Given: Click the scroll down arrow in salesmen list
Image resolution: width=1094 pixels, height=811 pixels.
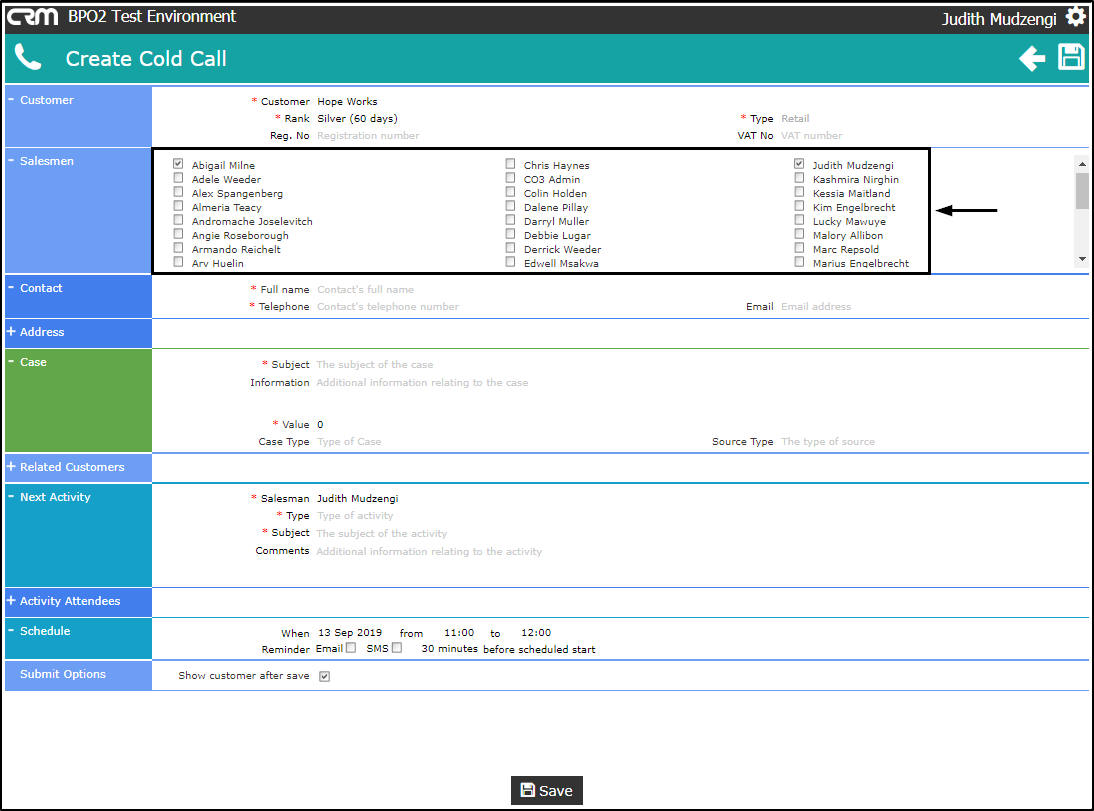Looking at the screenshot, I should [x=1081, y=259].
